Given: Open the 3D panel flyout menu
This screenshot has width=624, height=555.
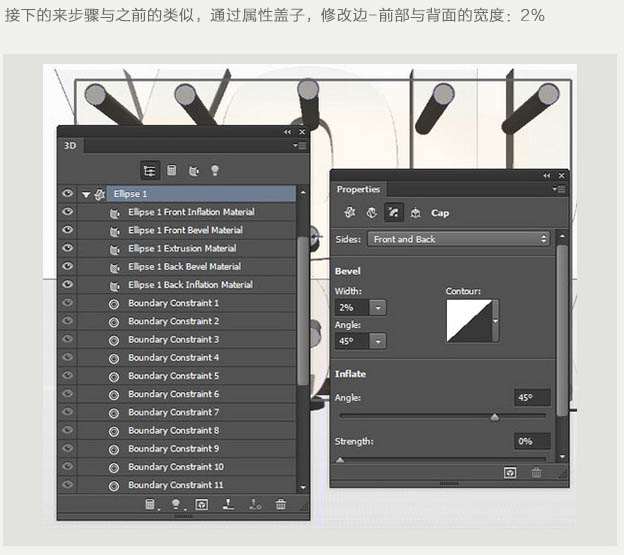Looking at the screenshot, I should point(300,146).
